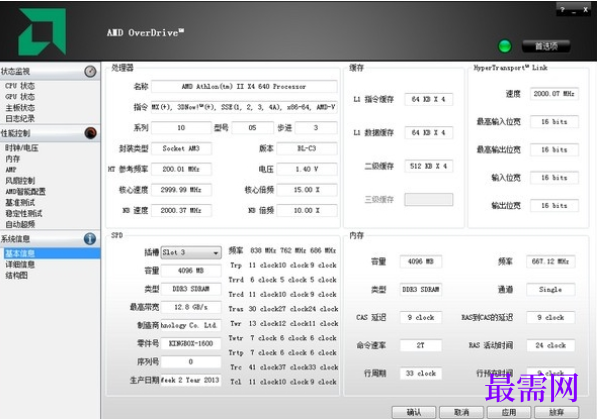Click the SPD 最高带宽 12.8 GB/s field
Image resolution: width=597 pixels, height=419 pixels.
[191, 307]
